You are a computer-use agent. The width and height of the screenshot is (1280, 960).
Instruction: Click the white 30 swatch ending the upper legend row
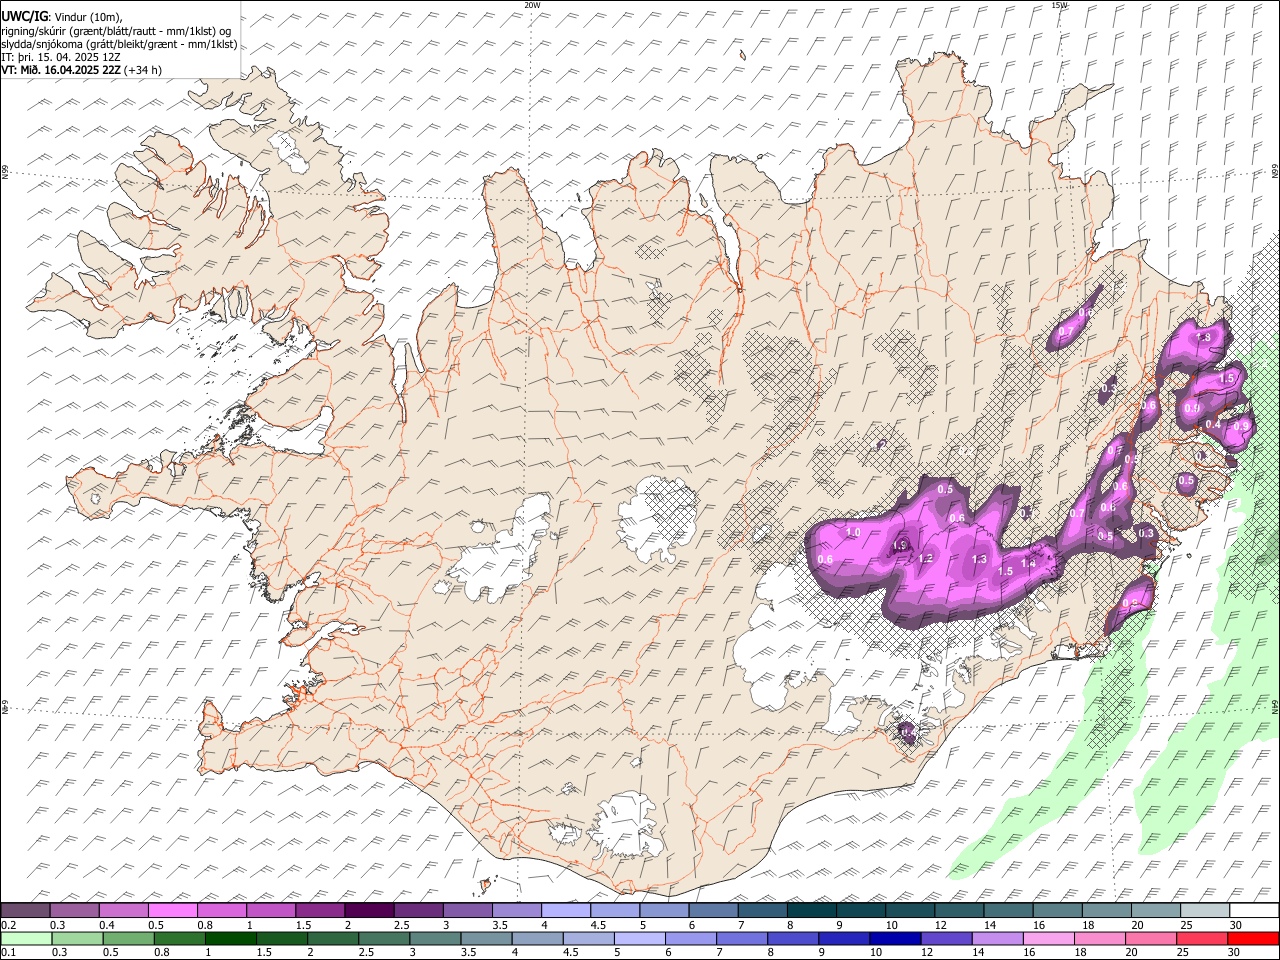coord(1254,910)
